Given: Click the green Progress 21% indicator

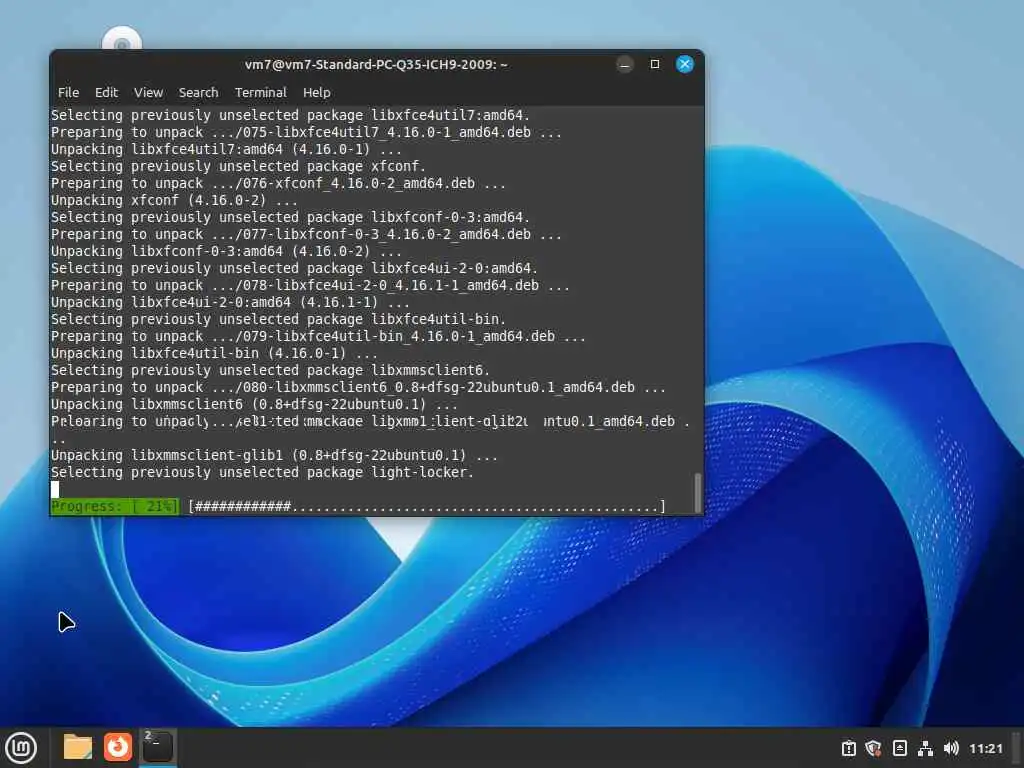Looking at the screenshot, I should (x=115, y=506).
